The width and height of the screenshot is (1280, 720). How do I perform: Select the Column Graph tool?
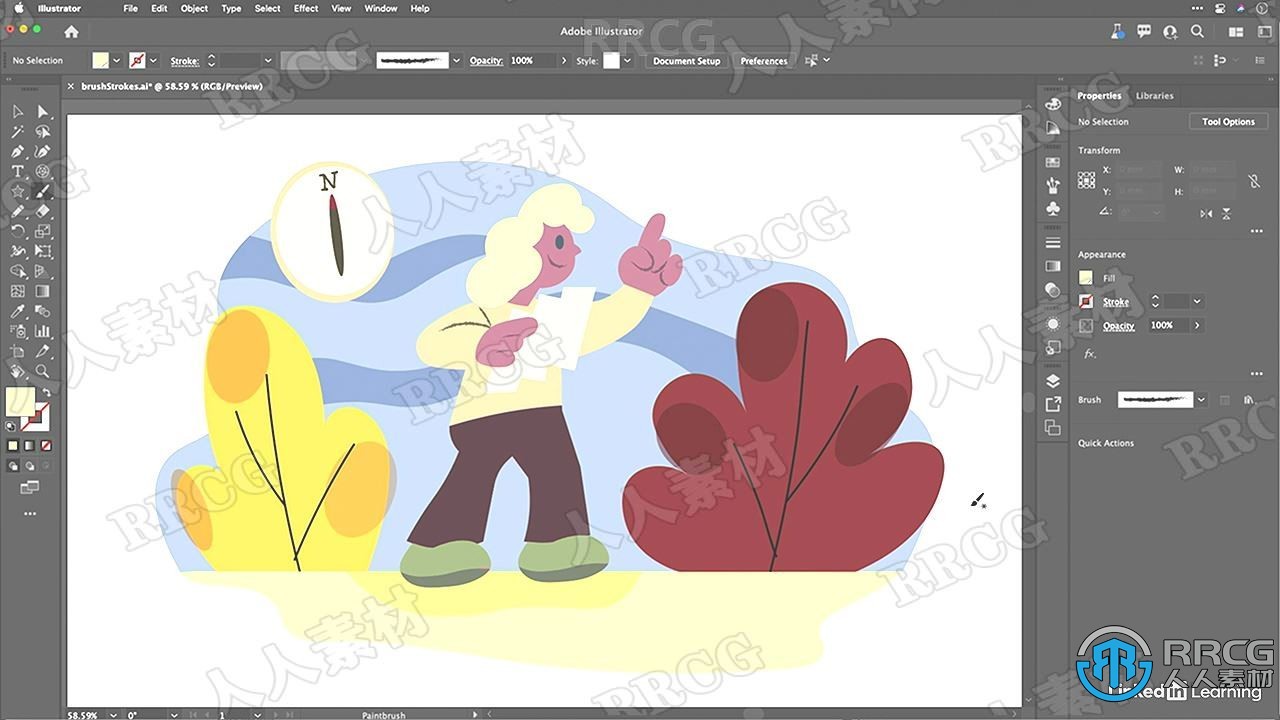pos(43,332)
